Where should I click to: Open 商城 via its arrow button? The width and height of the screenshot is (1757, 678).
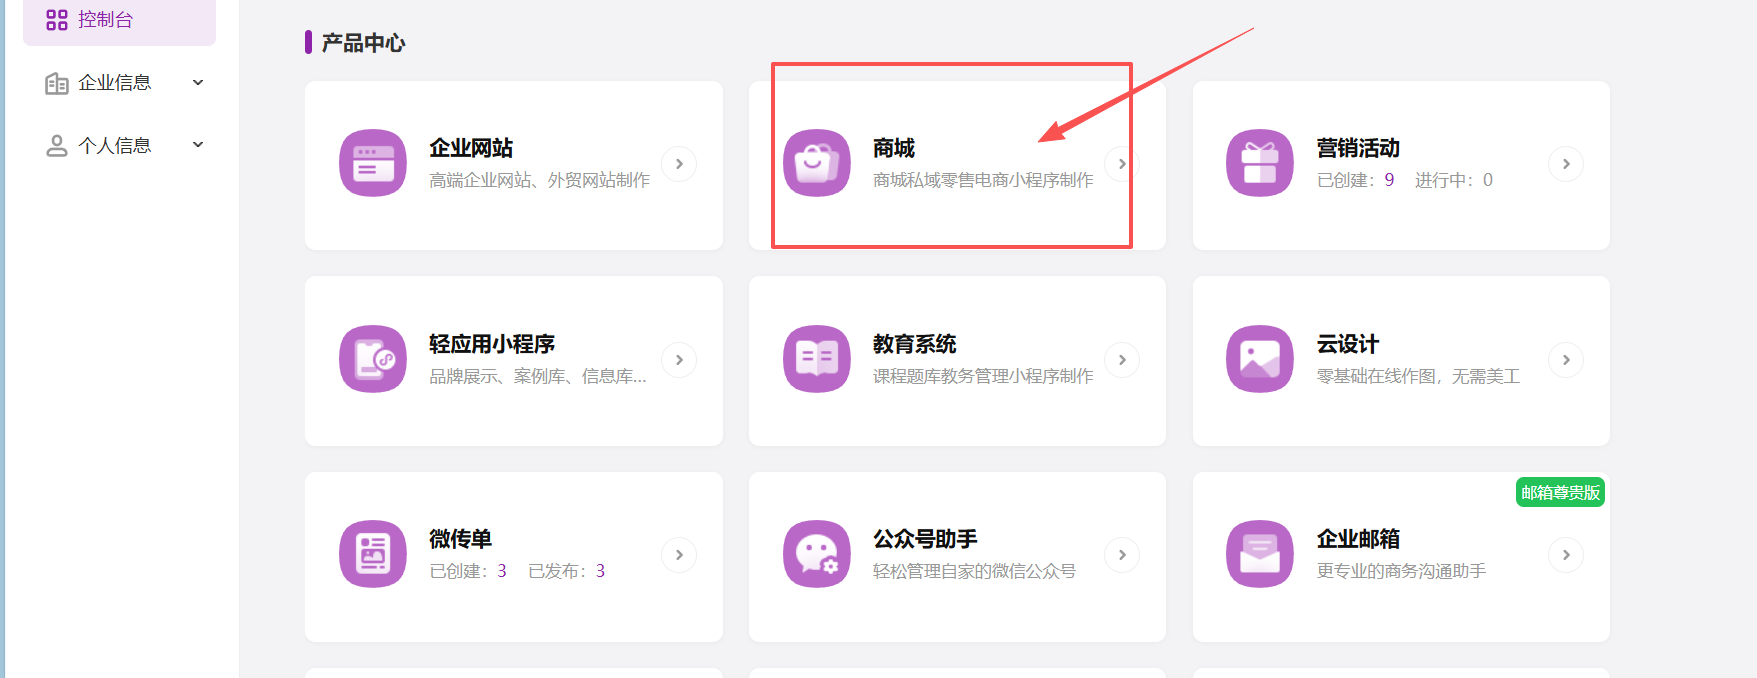click(1122, 164)
